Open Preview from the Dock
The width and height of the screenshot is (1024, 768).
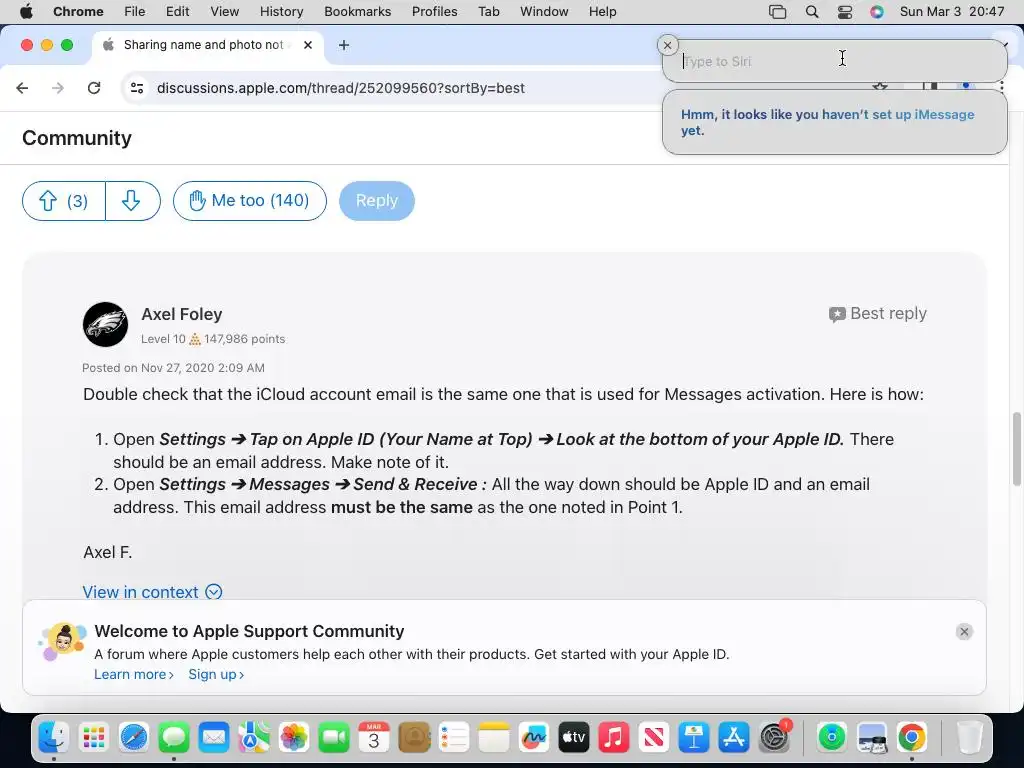click(x=872, y=738)
